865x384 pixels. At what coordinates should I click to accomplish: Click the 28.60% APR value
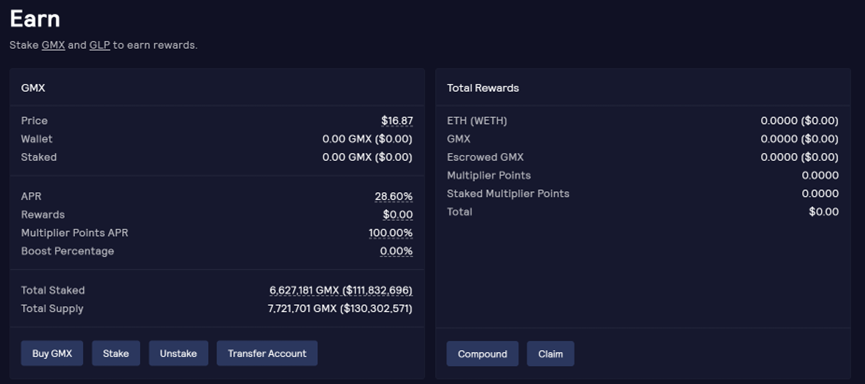(394, 197)
